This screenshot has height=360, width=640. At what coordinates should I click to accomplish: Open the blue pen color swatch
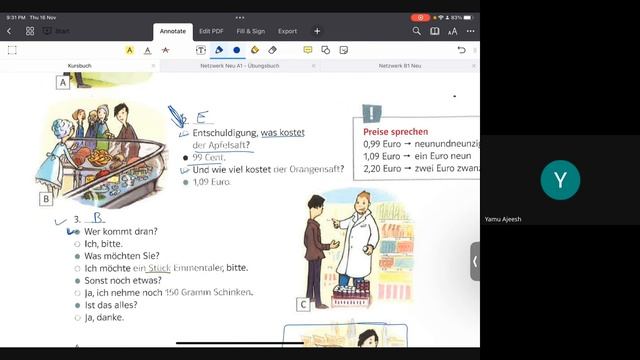[x=237, y=50]
